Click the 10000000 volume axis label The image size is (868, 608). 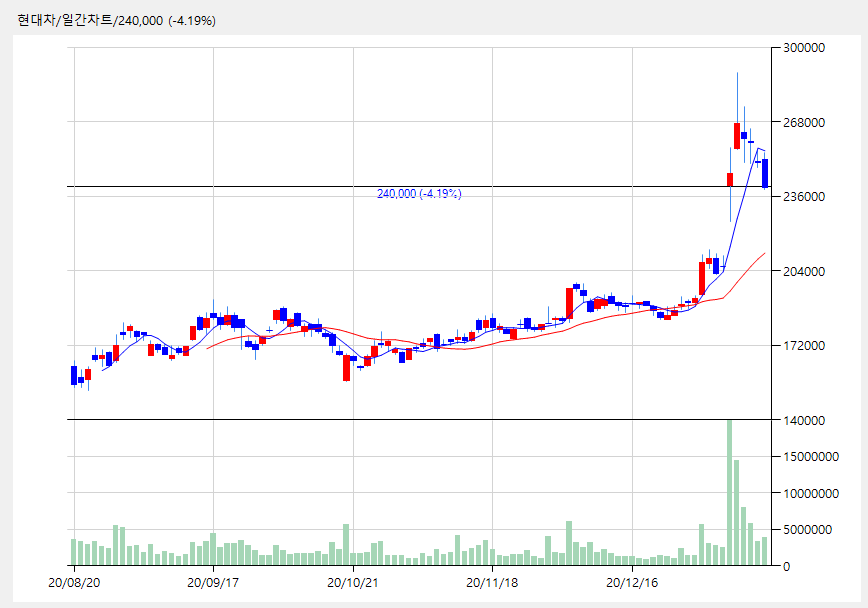coord(811,493)
